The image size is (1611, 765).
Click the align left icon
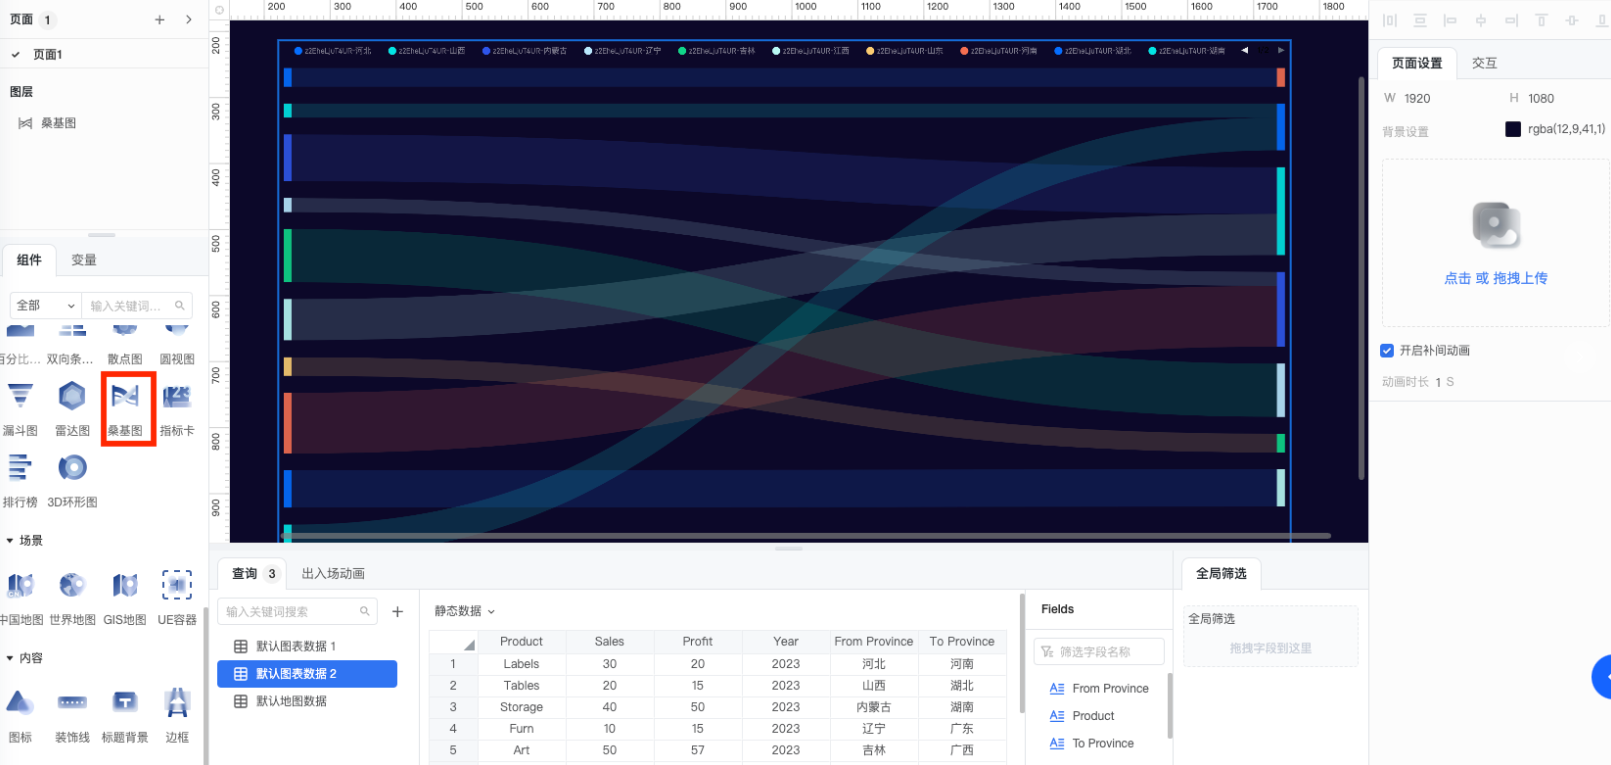1450,20
